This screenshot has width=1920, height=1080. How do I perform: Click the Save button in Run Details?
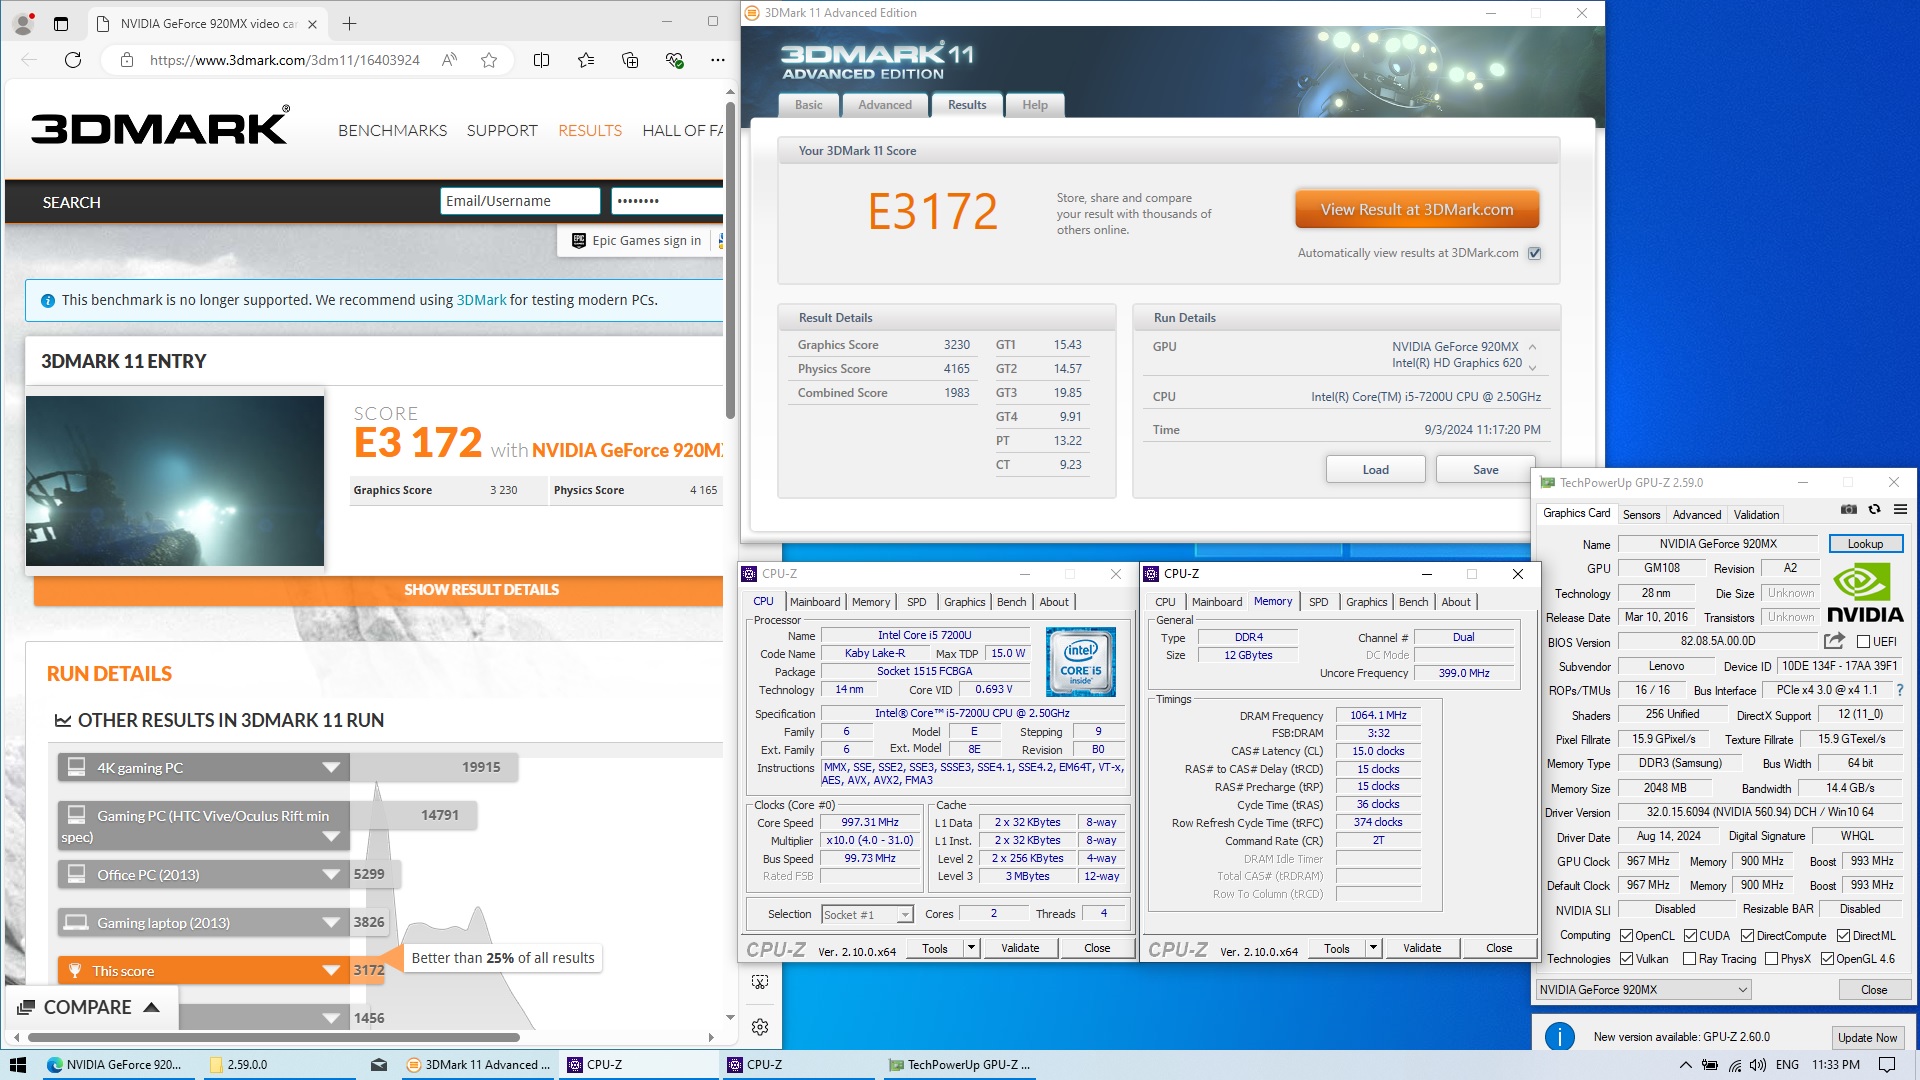1485,470
